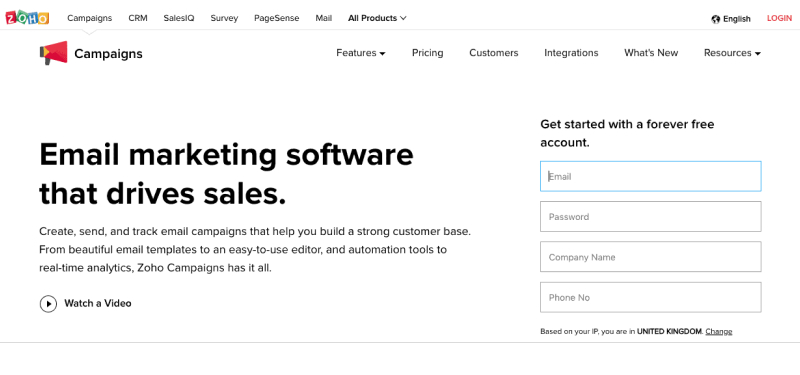
Task: Open the Customers page
Action: pyautogui.click(x=493, y=53)
